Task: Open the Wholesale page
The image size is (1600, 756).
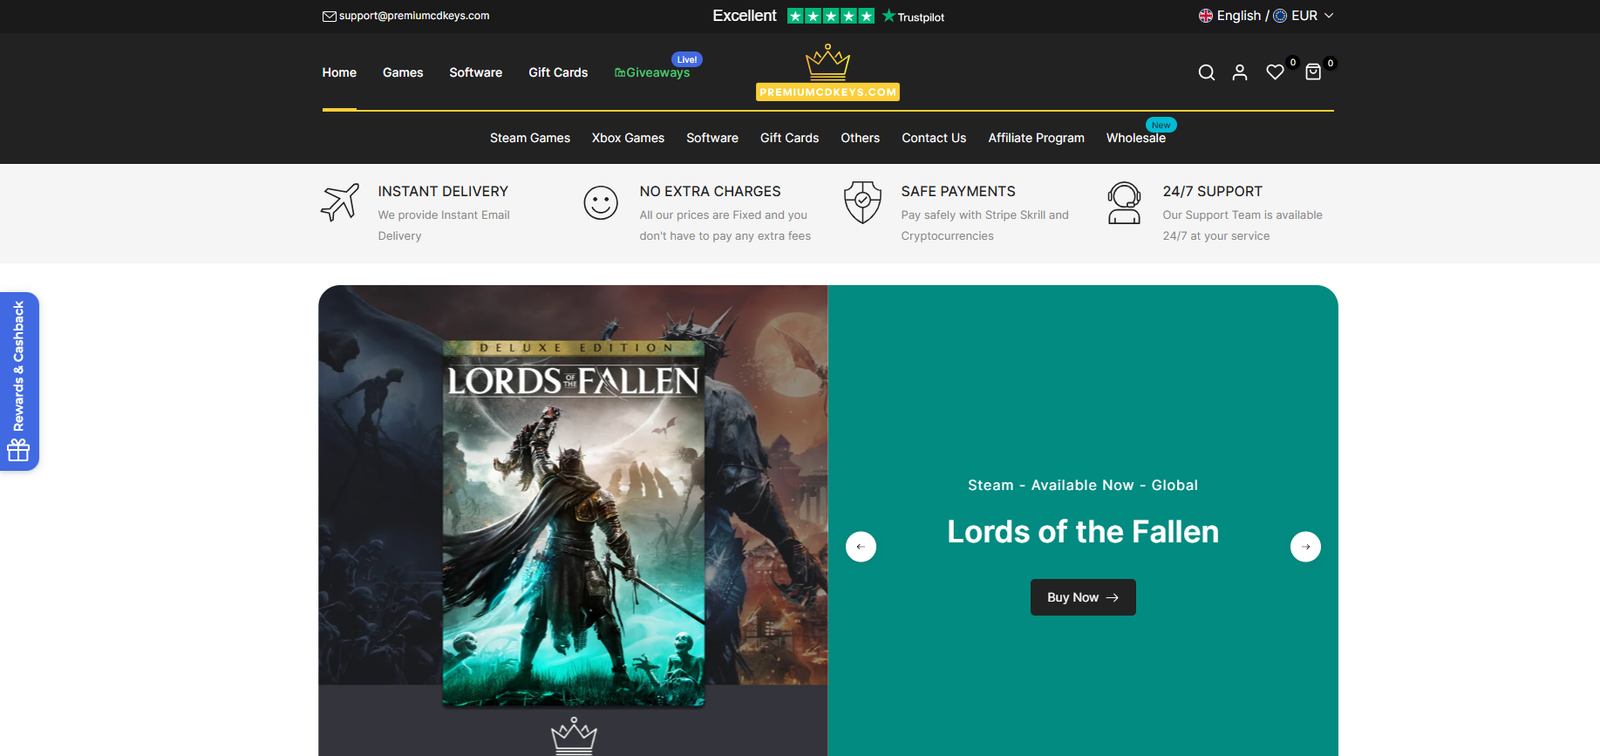Action: pos(1136,138)
